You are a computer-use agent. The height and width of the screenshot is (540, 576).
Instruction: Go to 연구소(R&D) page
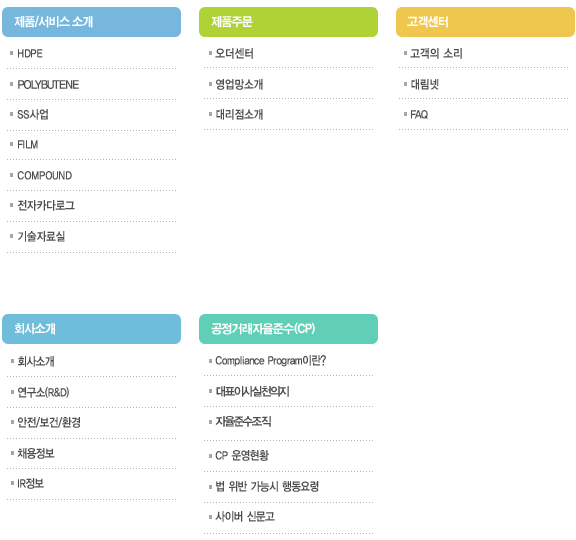(43, 392)
